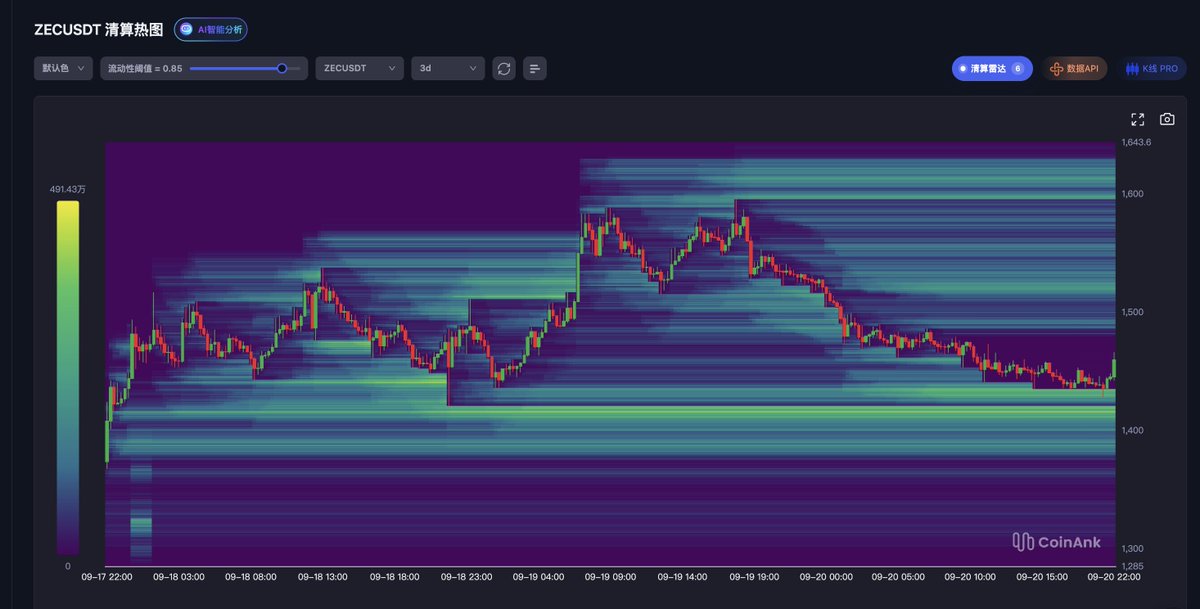
Task: Click the 09-19 14:00 time label
Action: 683,577
